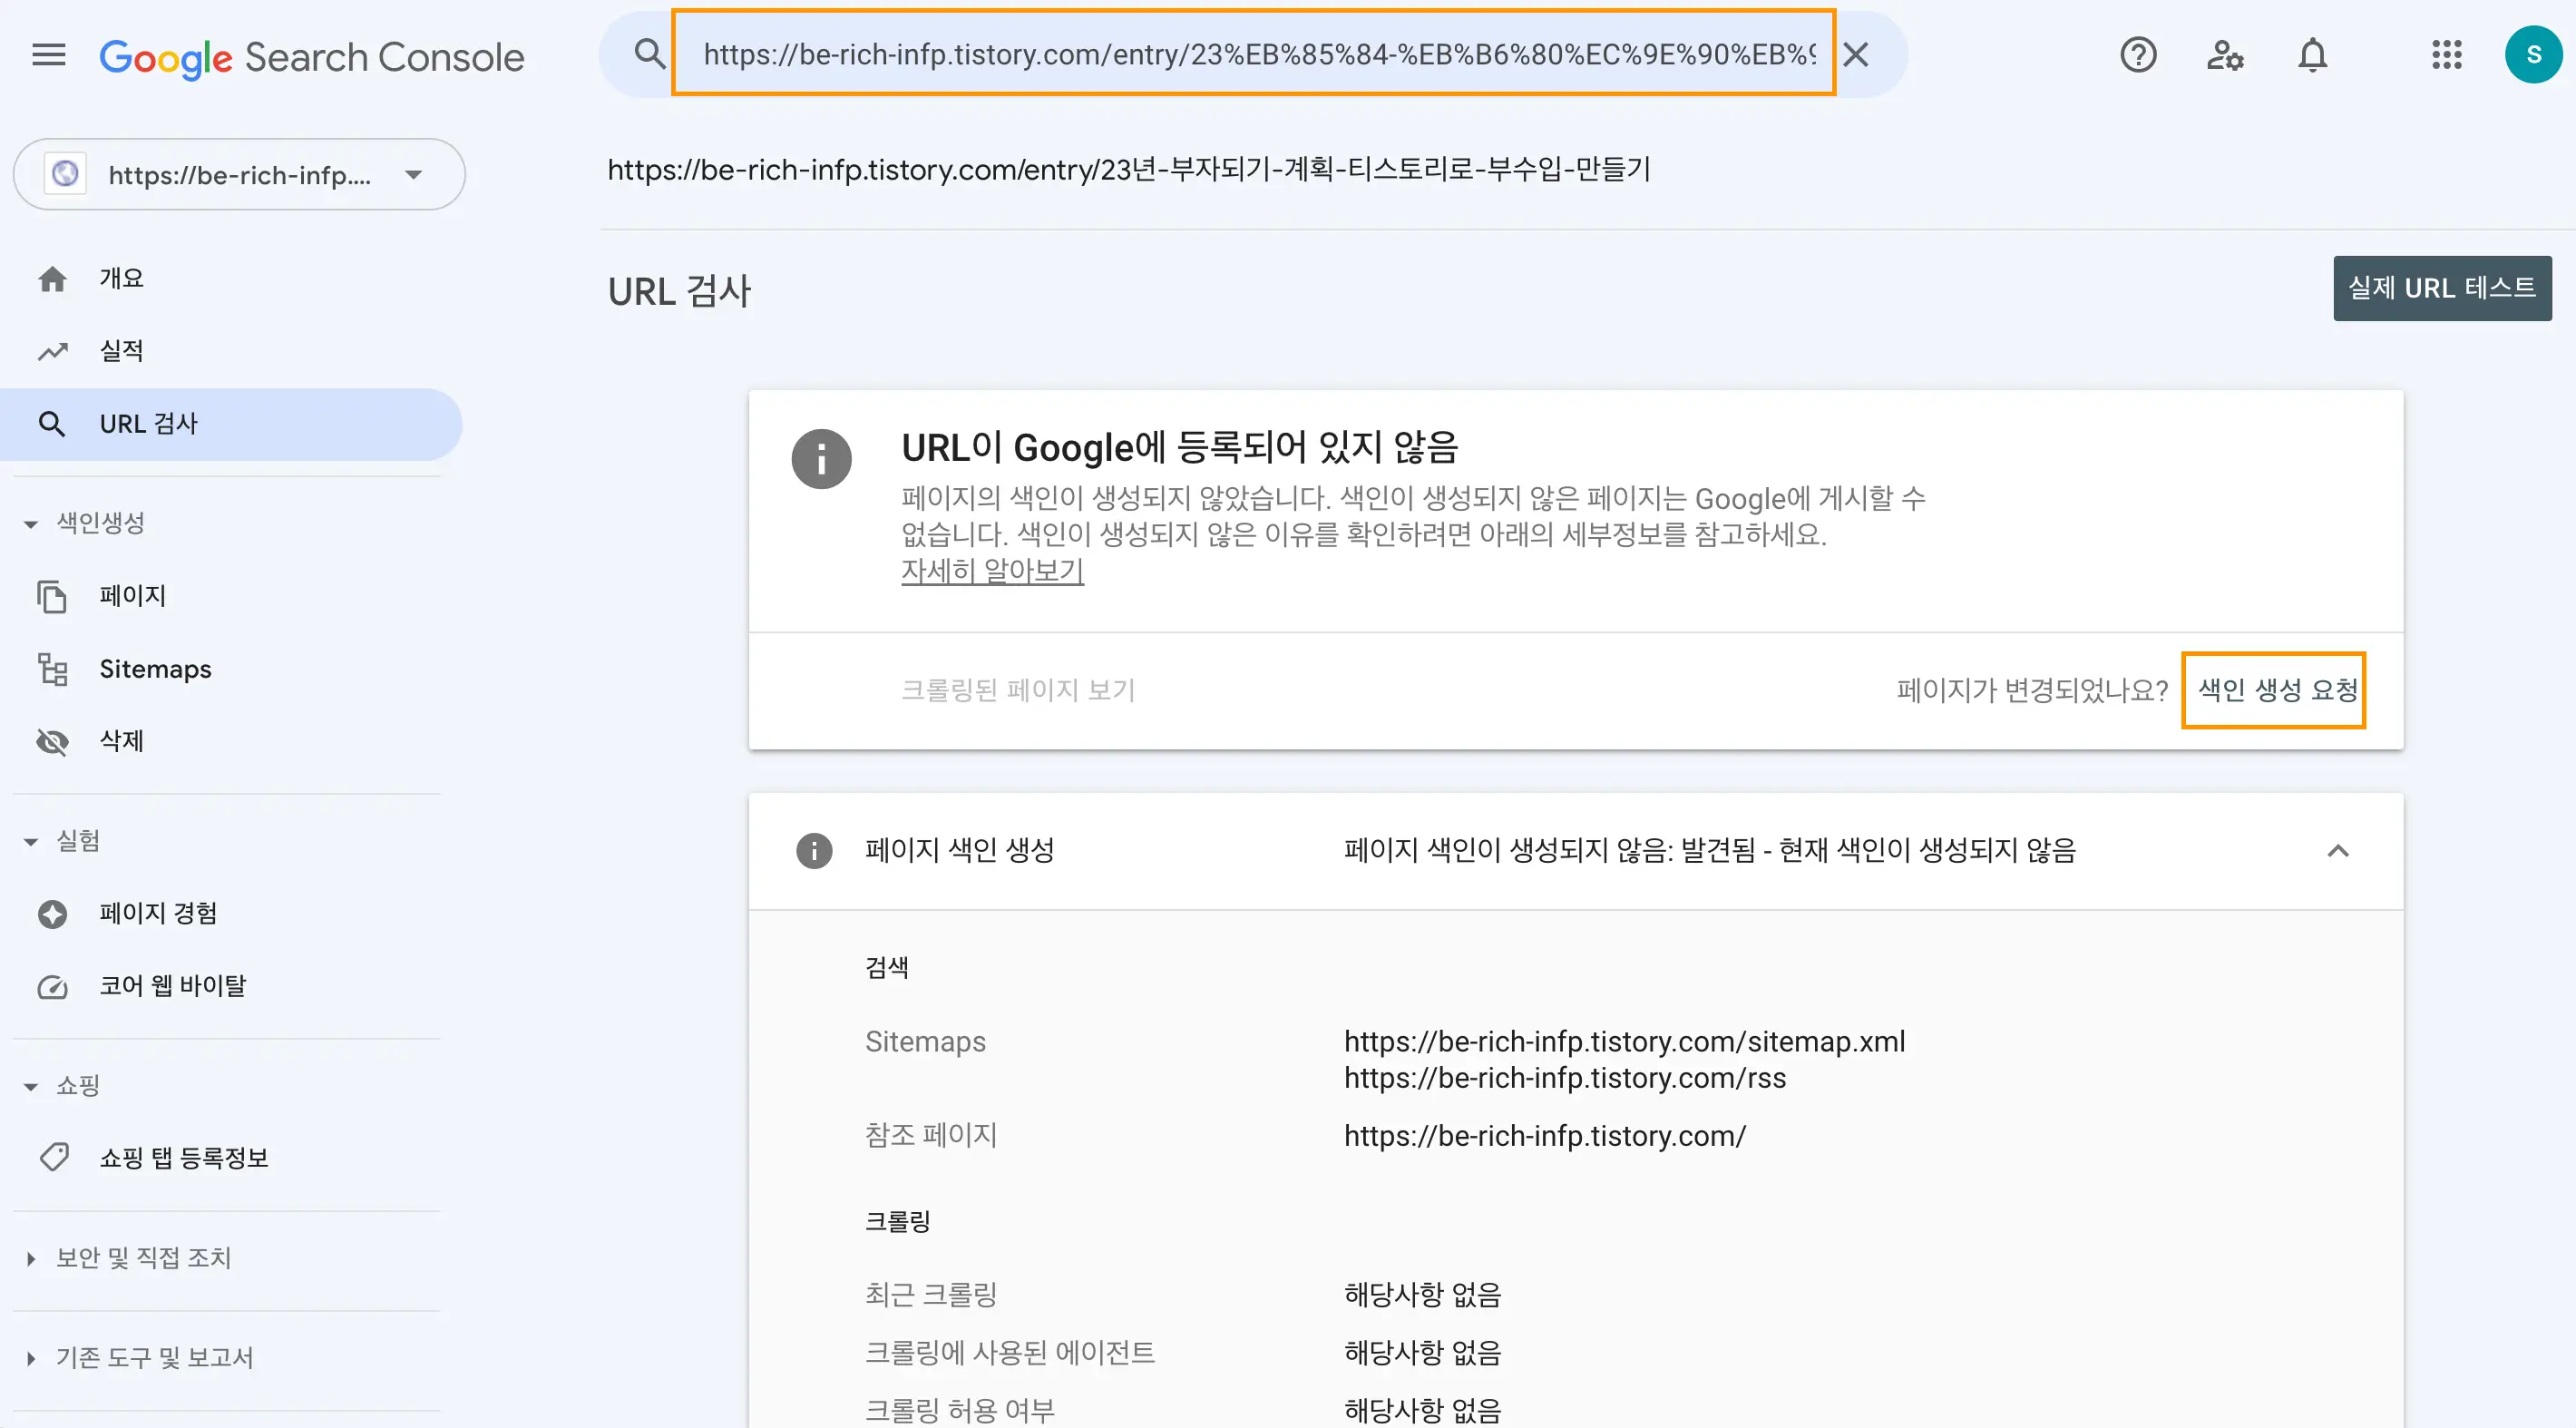Click the 색인 생성 요청 button
Screen dimensions: 2576x1428
[2277, 690]
